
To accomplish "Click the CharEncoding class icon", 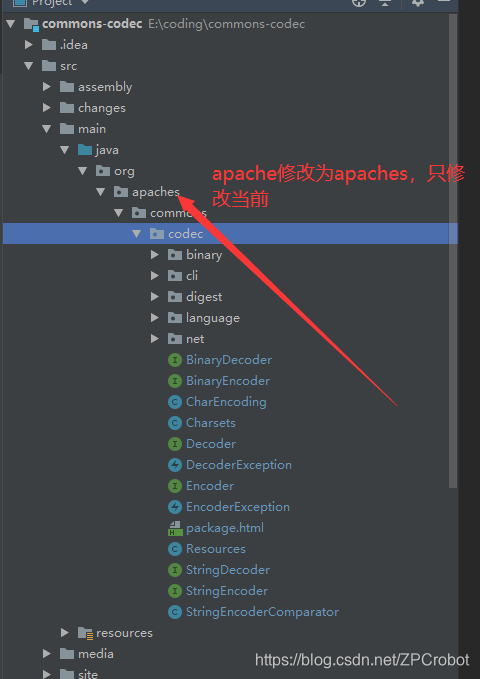I will (x=175, y=402).
